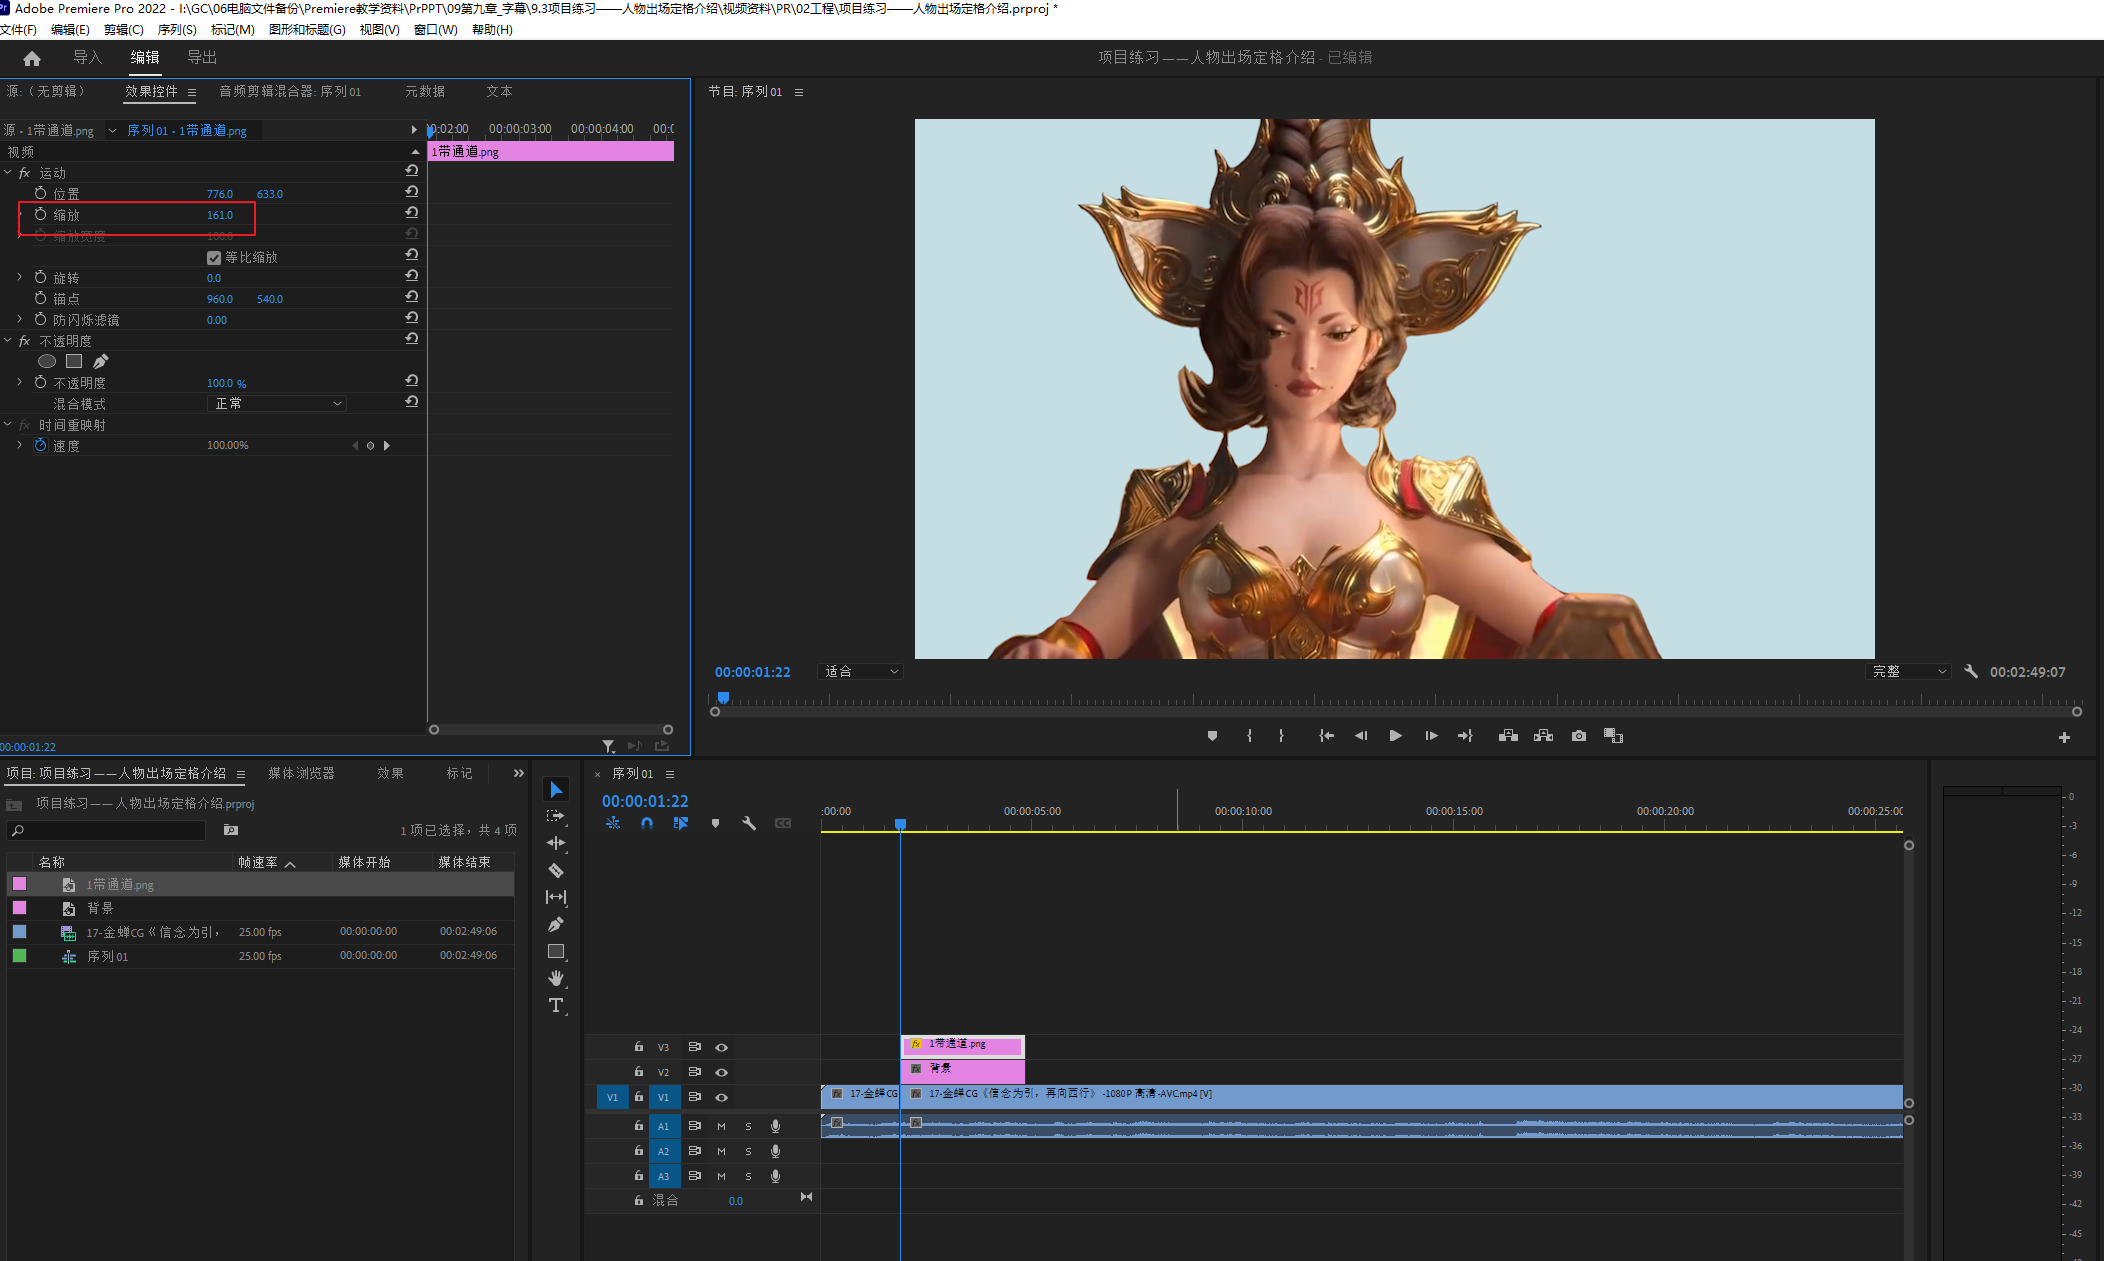
Task: Toggle timeline Snap magnet icon
Action: tap(647, 823)
